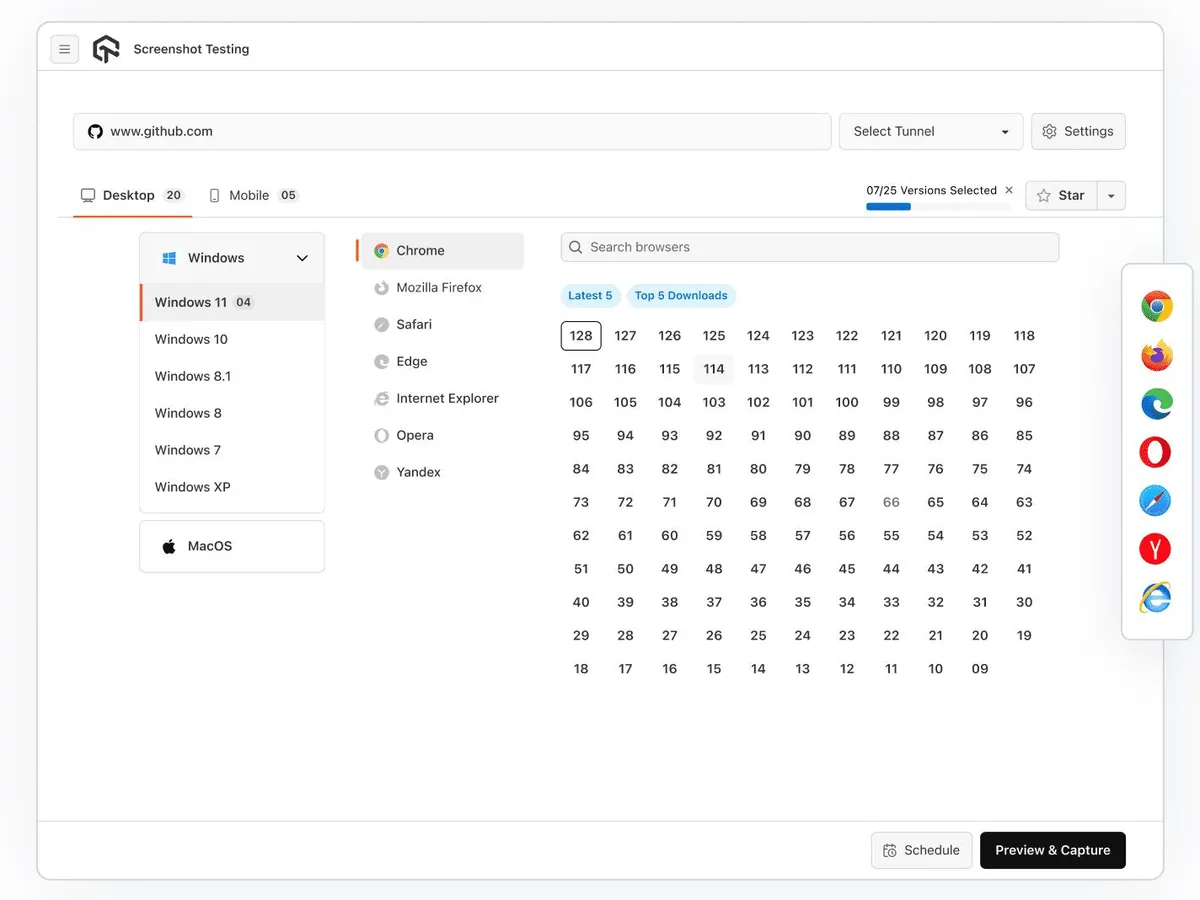Select Chrome version 73
The image size is (1200, 900).
(581, 502)
